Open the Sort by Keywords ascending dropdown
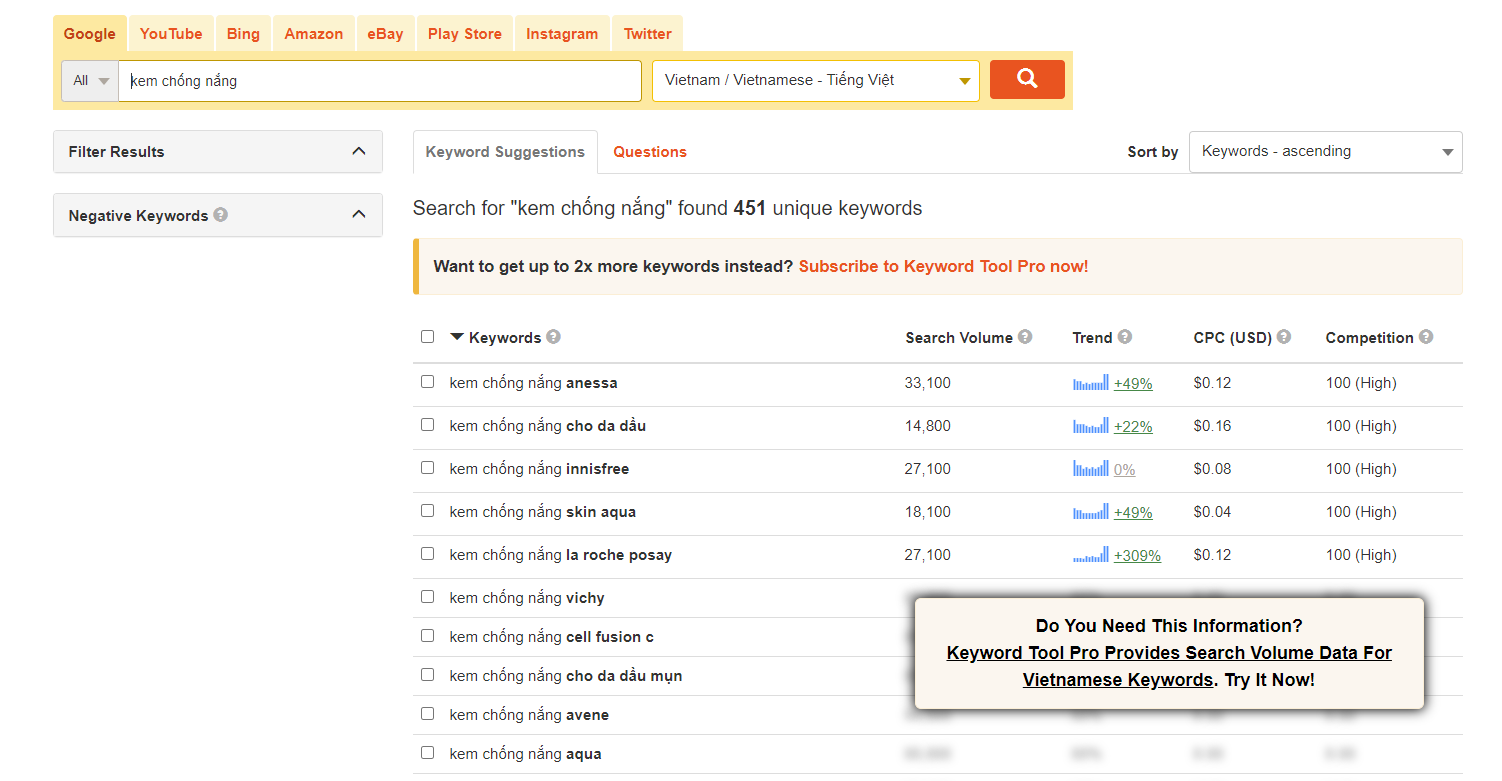This screenshot has height=781, width=1502. click(1325, 152)
